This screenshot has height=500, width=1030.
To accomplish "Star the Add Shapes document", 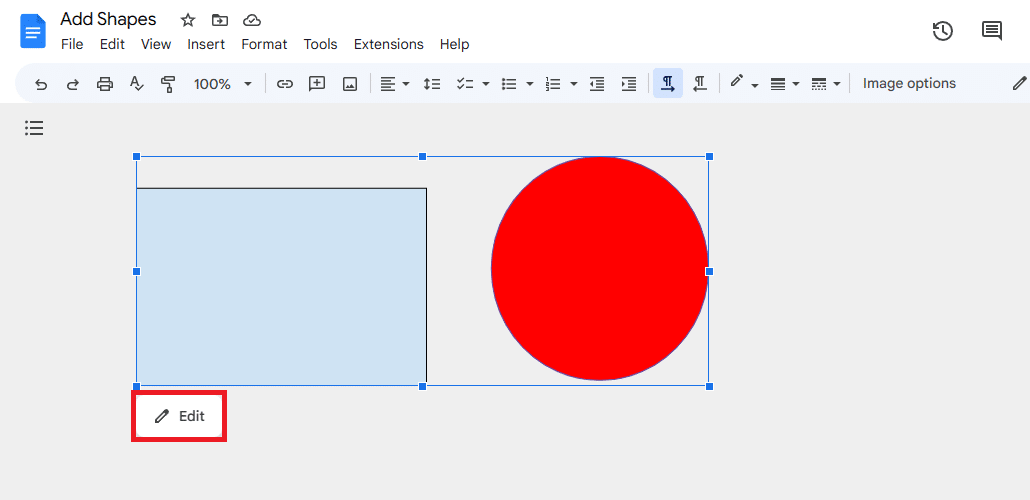I will [x=188, y=20].
